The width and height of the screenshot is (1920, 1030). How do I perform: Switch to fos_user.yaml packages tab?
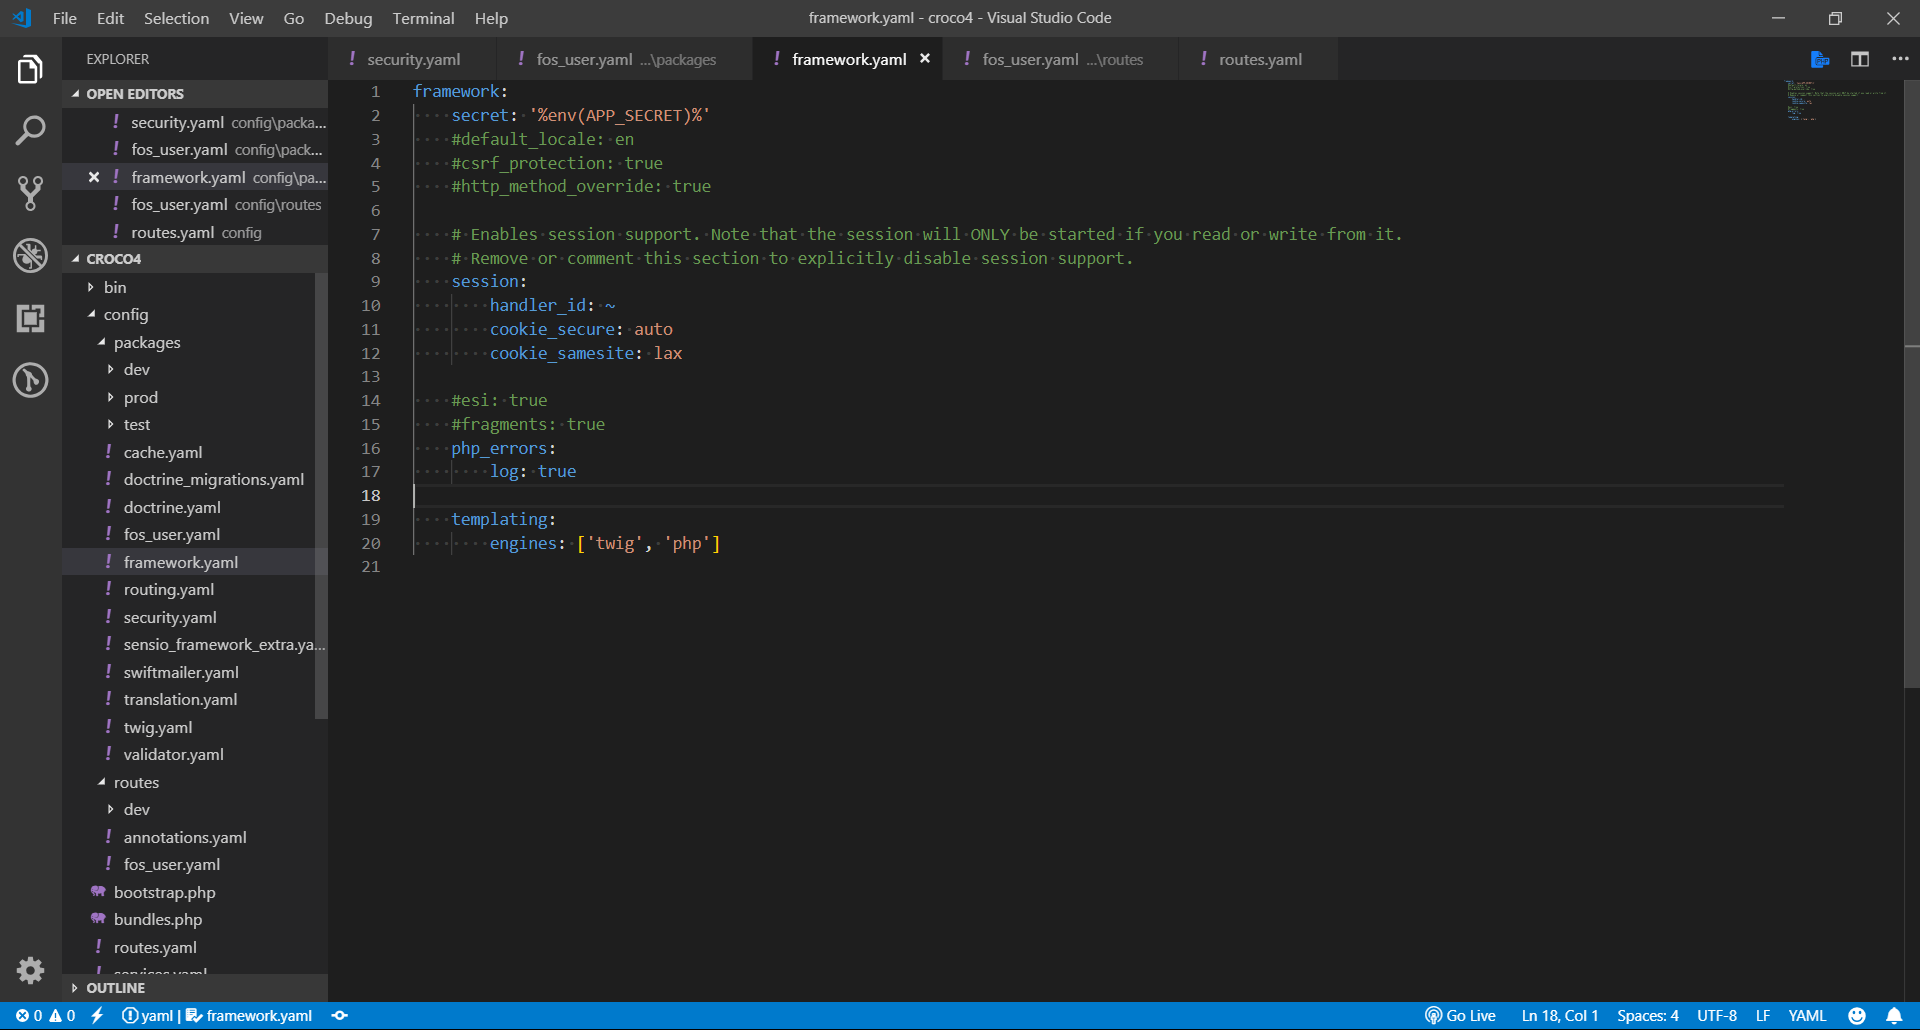[625, 60]
